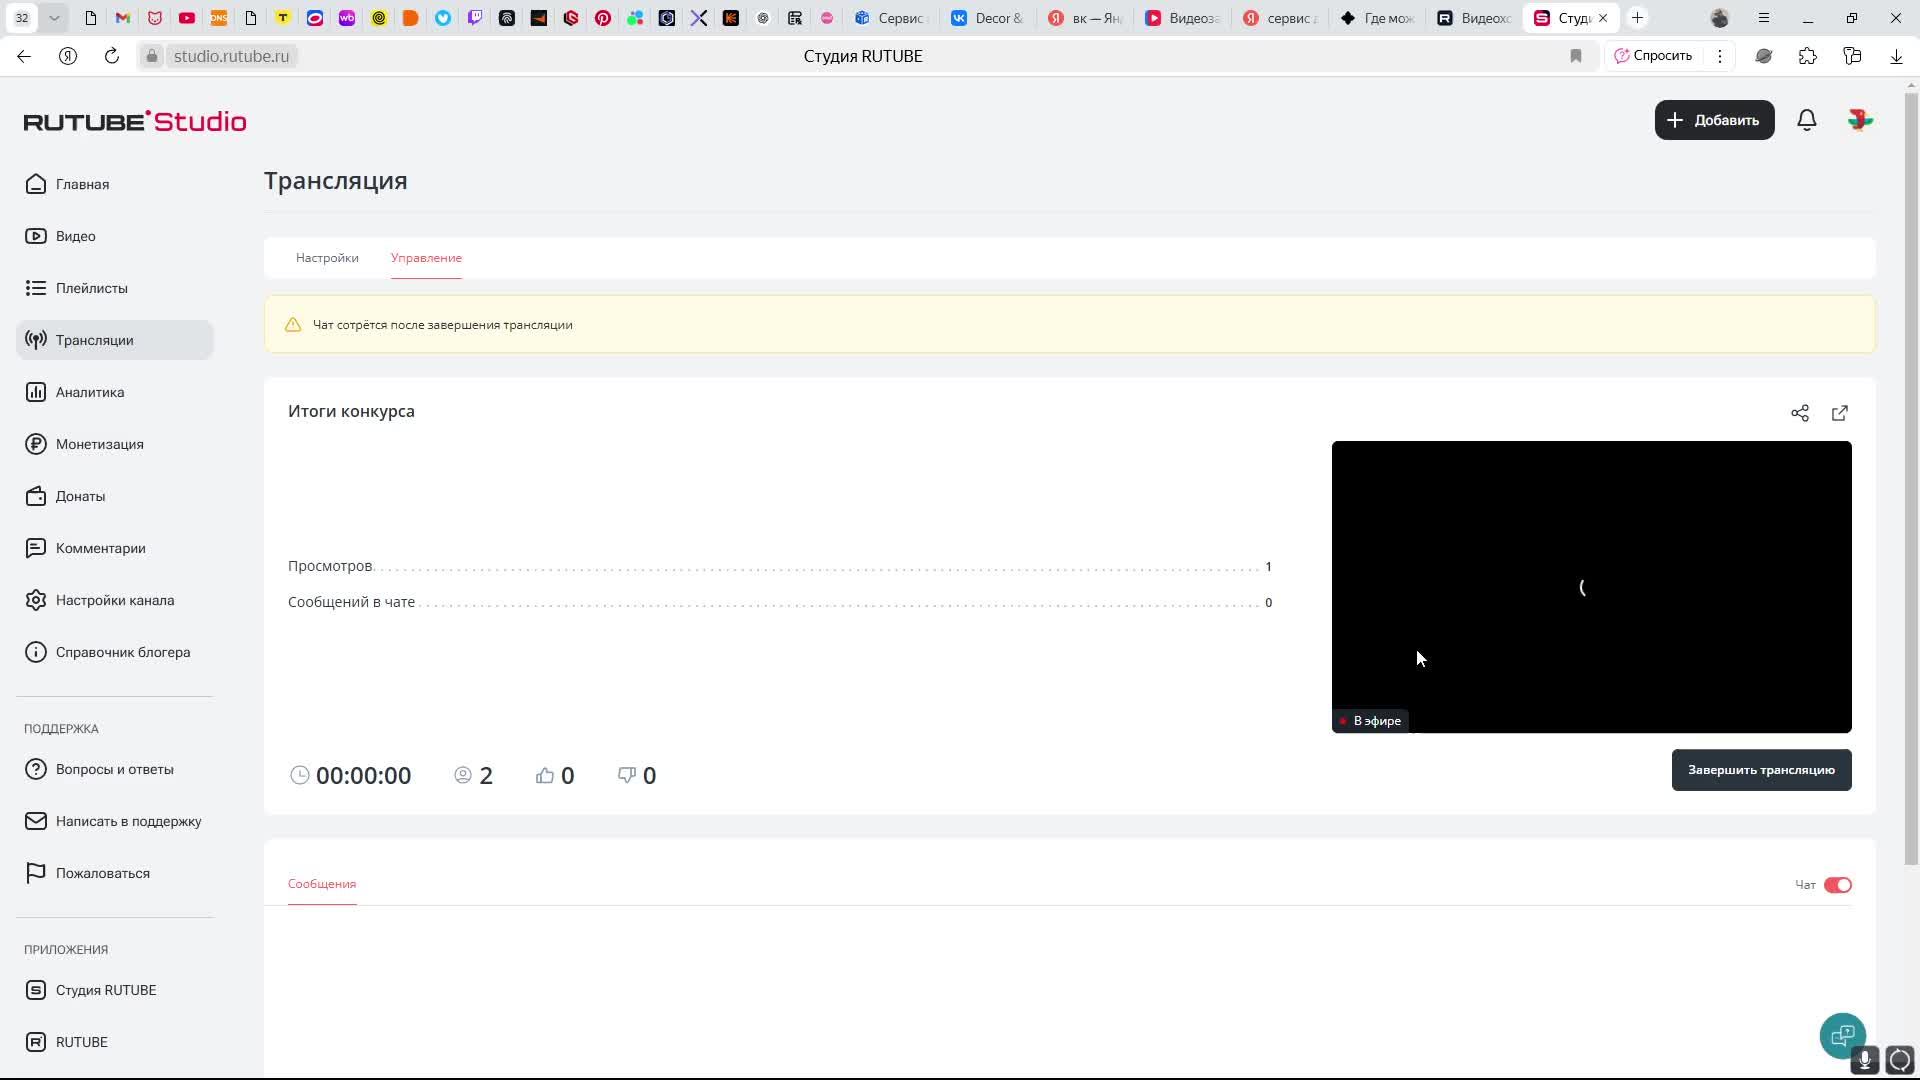
Task: Click Написать в поддержку
Action: tap(114, 821)
